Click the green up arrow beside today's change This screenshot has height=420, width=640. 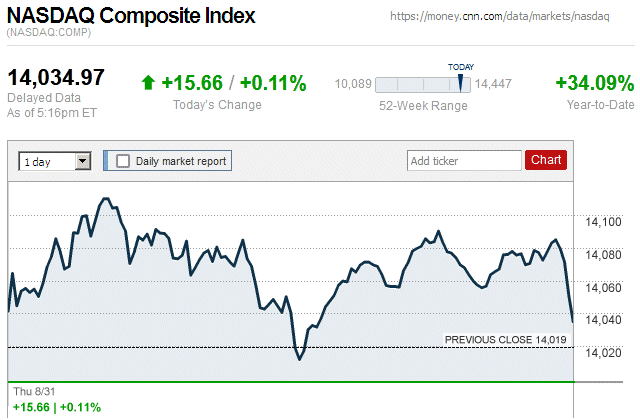pyautogui.click(x=148, y=83)
